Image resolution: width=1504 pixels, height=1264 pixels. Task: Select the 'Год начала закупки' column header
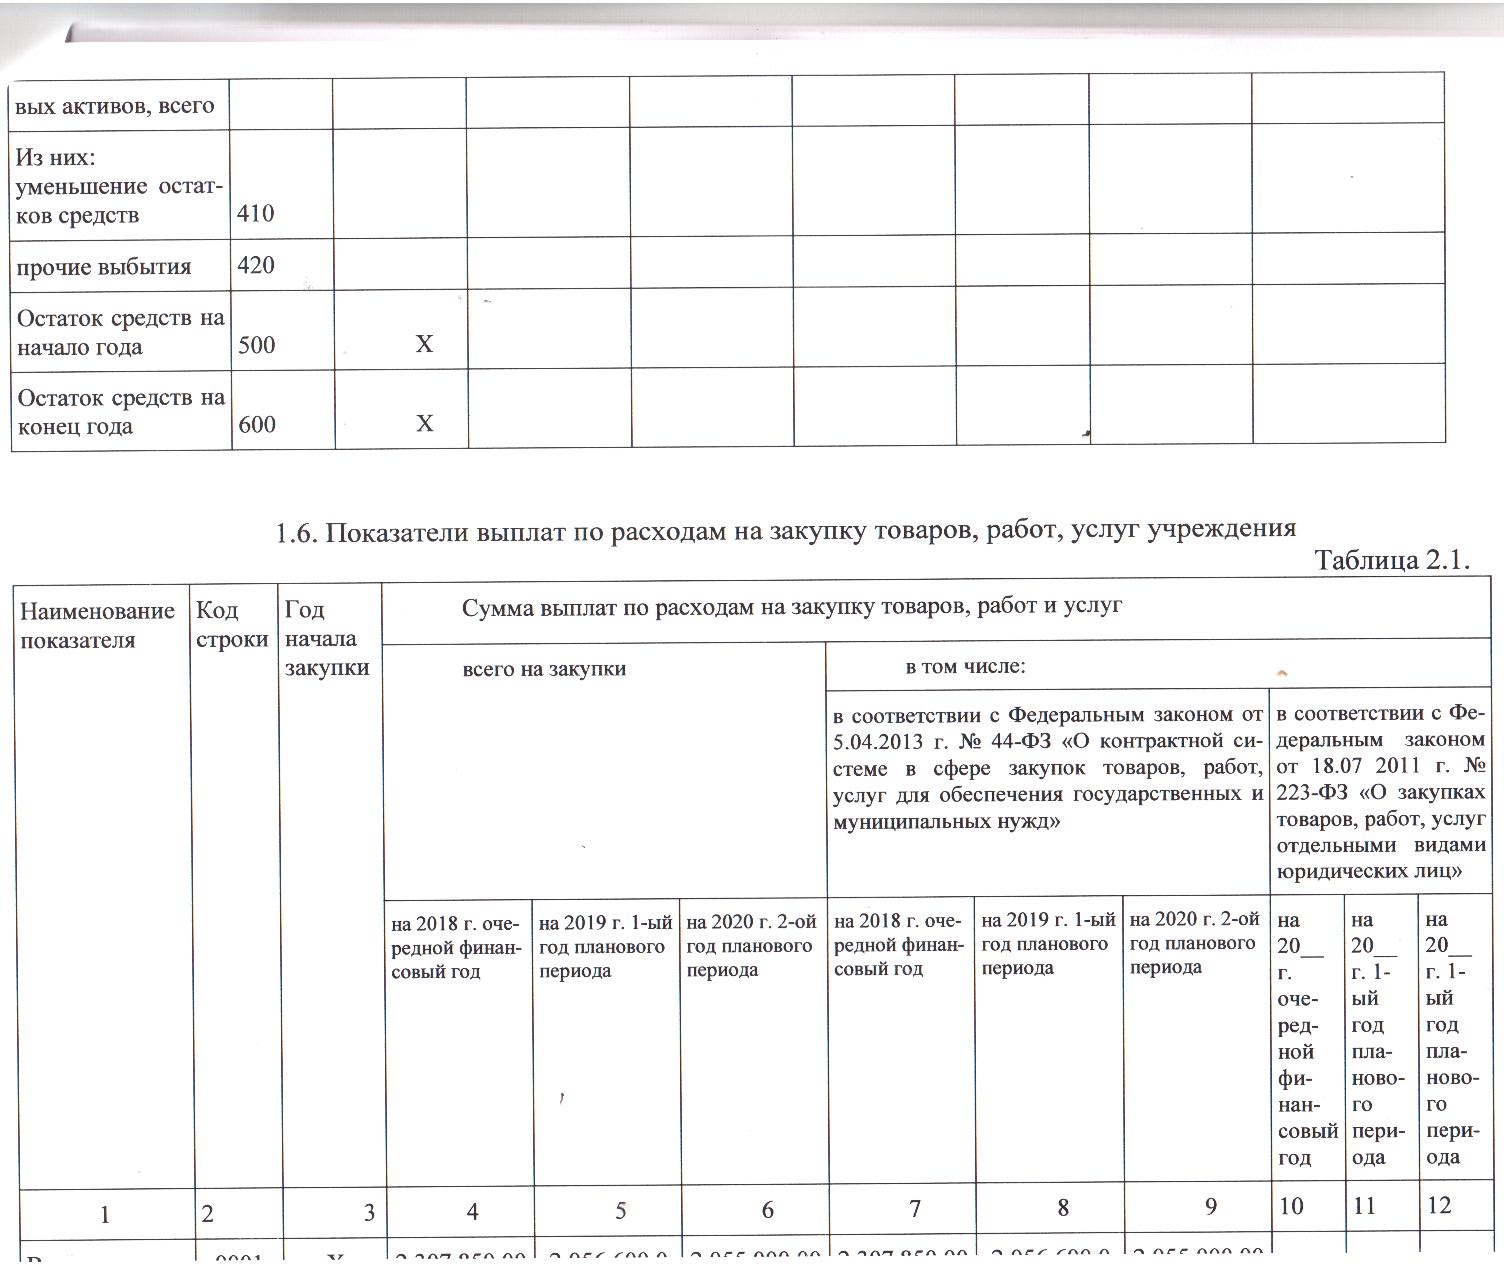click(x=327, y=638)
